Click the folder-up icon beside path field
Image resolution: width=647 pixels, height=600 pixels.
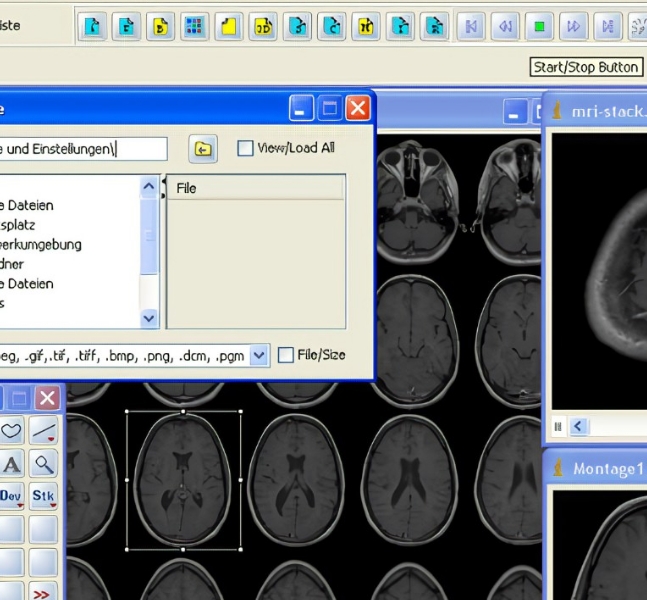point(203,149)
